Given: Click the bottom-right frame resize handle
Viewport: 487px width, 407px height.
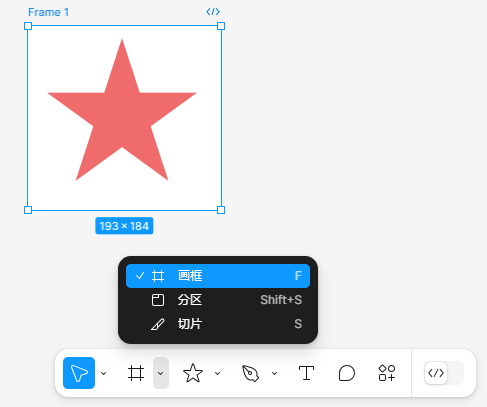Looking at the screenshot, I should click(x=221, y=210).
